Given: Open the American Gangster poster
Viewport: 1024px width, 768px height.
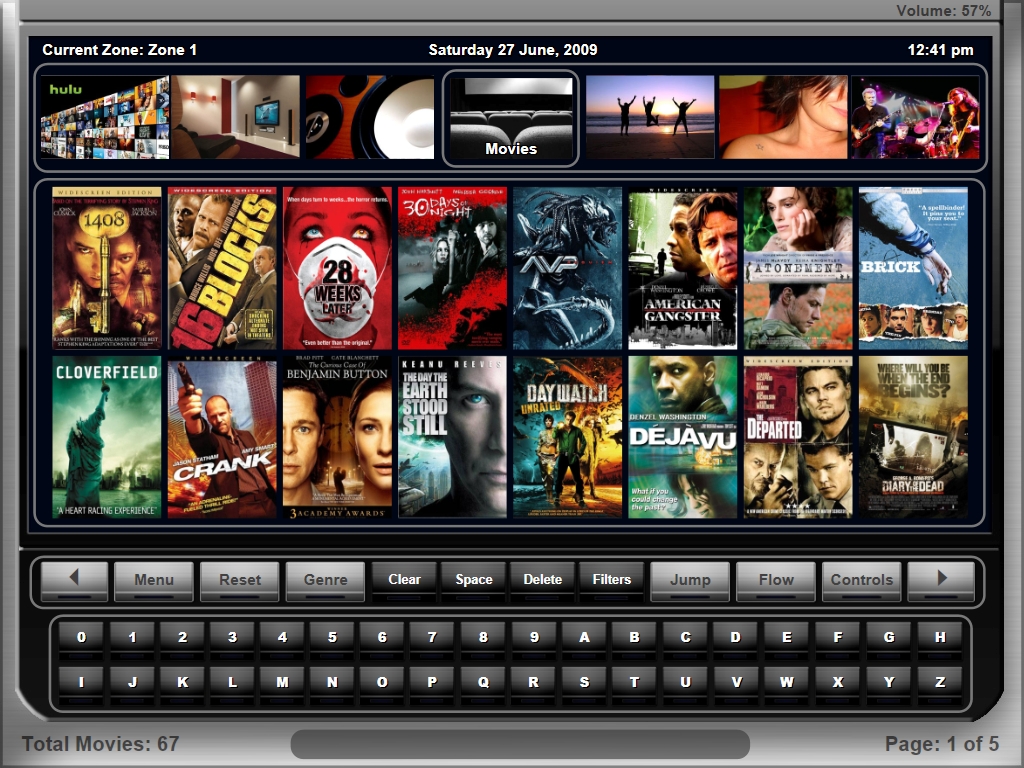Looking at the screenshot, I should [682, 268].
